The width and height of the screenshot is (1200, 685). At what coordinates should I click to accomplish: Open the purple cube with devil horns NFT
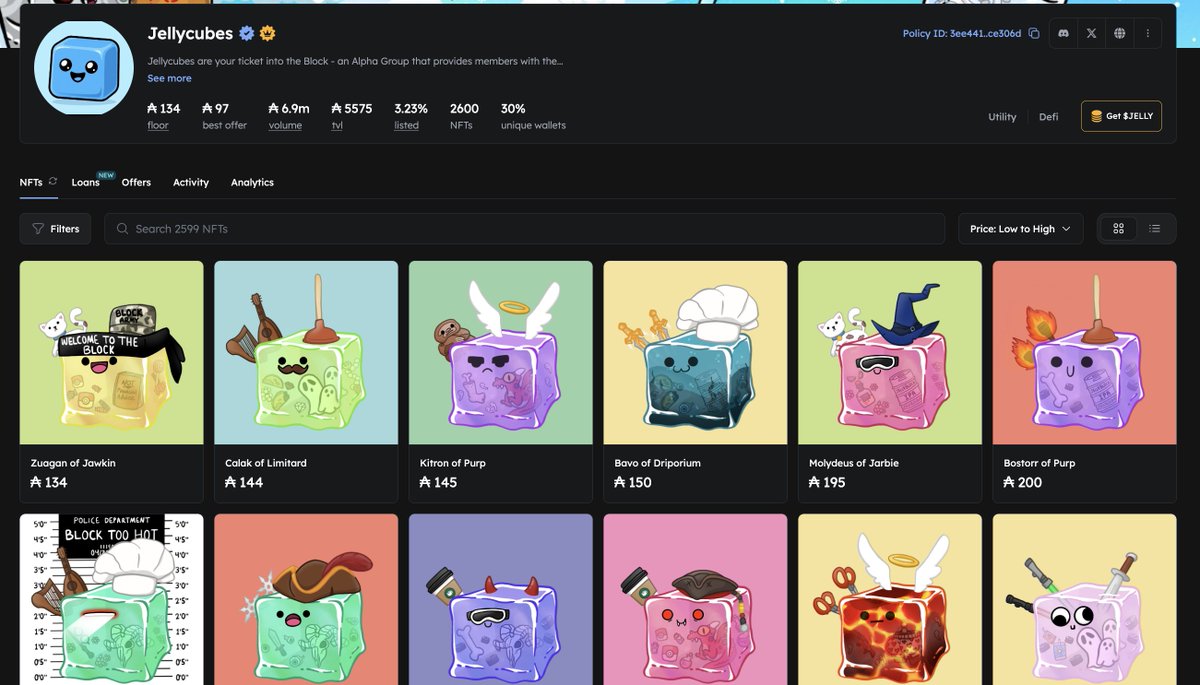click(500, 599)
